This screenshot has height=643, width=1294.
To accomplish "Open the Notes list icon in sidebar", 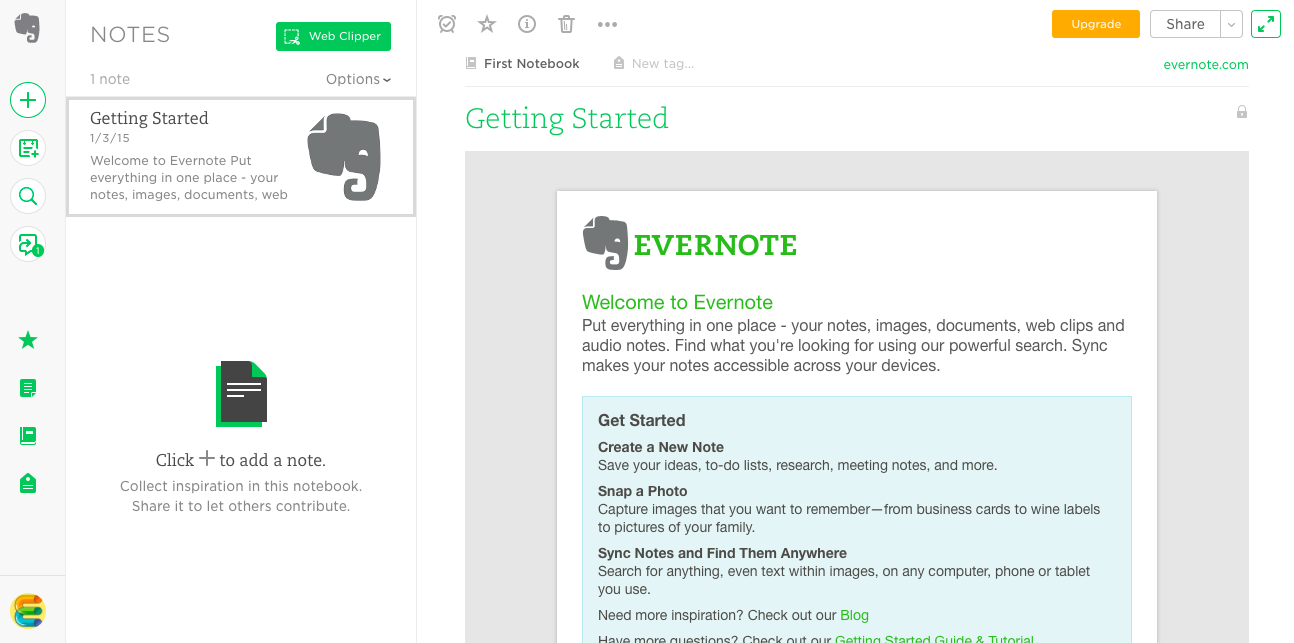I will [x=28, y=388].
